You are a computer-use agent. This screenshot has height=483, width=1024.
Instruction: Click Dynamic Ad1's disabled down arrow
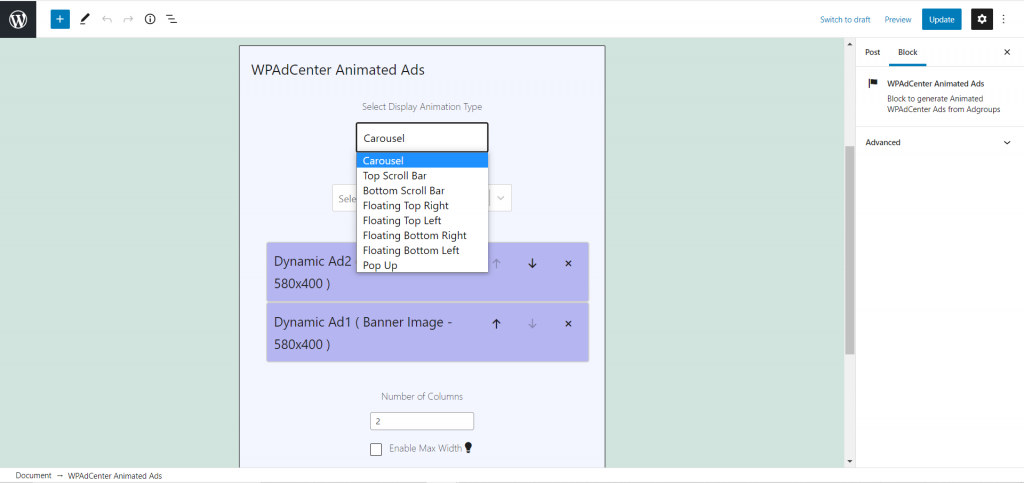(532, 323)
